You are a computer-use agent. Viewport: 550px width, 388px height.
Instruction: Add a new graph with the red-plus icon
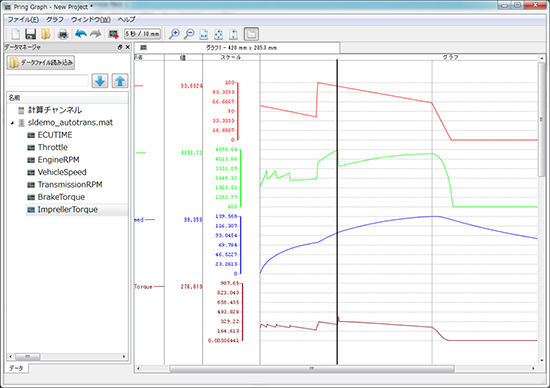pos(113,34)
